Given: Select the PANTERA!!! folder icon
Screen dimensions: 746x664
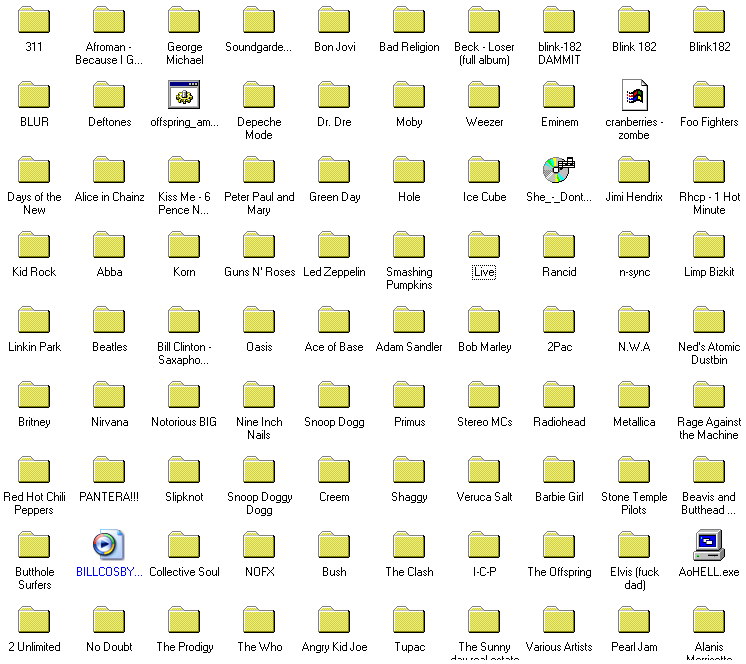Looking at the screenshot, I should click(x=109, y=469).
